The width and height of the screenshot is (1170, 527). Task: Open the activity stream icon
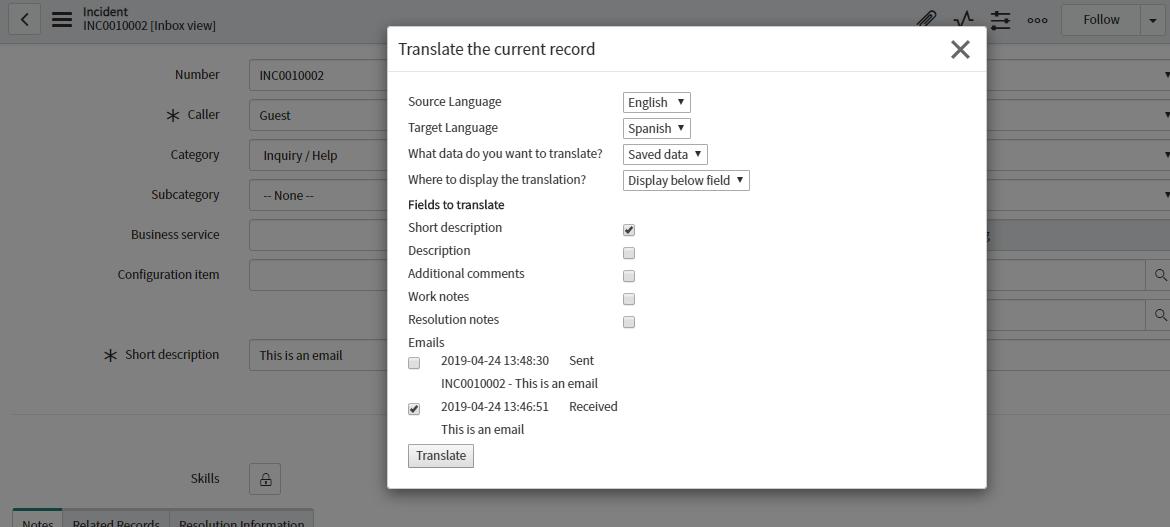963,20
